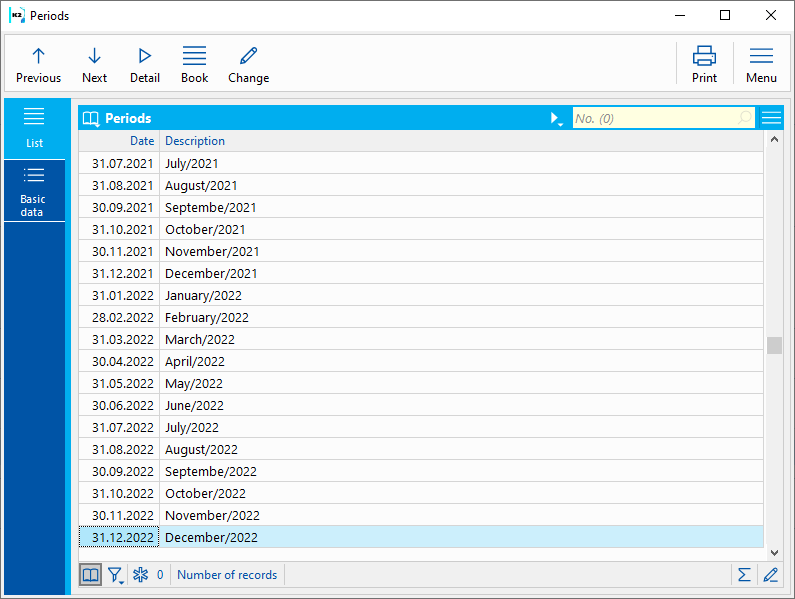Screen dimensions: 795x599
Task: Click the 31.07.2021 date cell
Action: [x=119, y=163]
